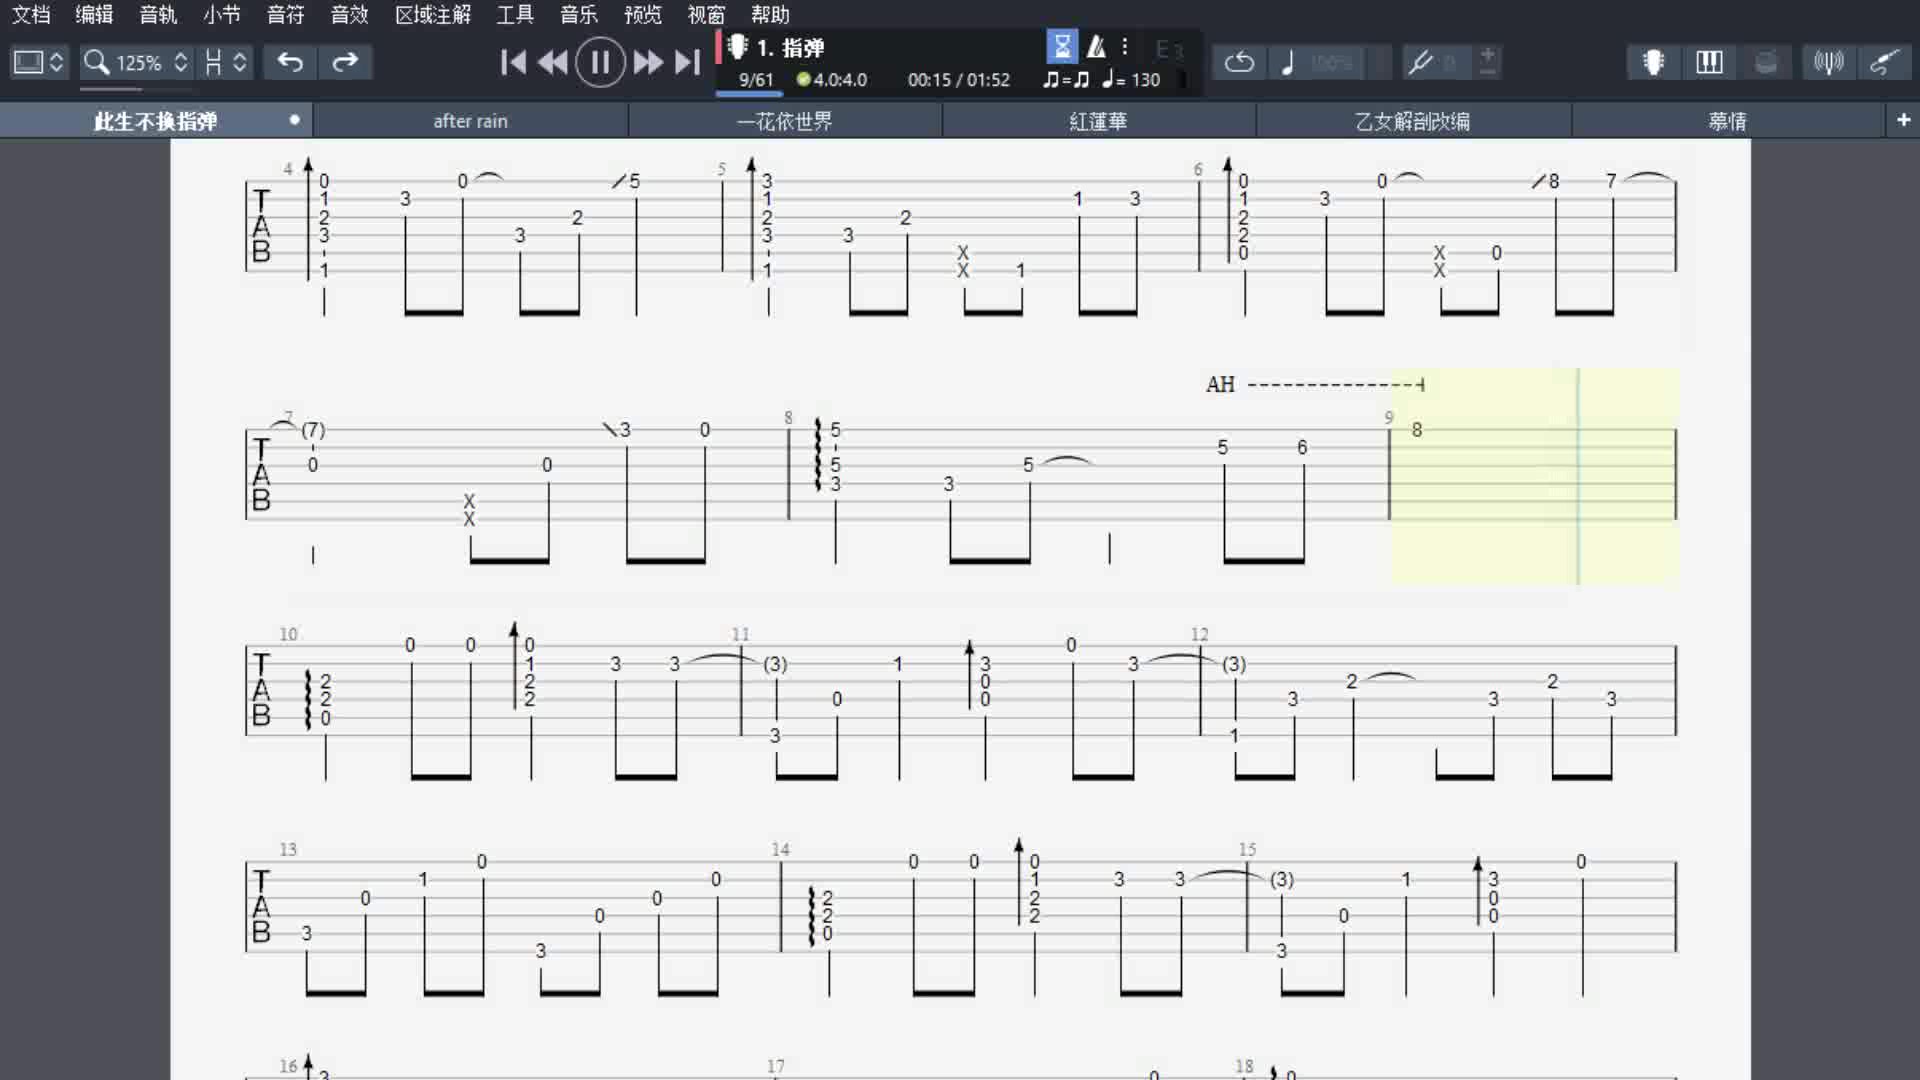Open the line-in guitar cable panel
This screenshot has width=1920, height=1080.
1883,62
